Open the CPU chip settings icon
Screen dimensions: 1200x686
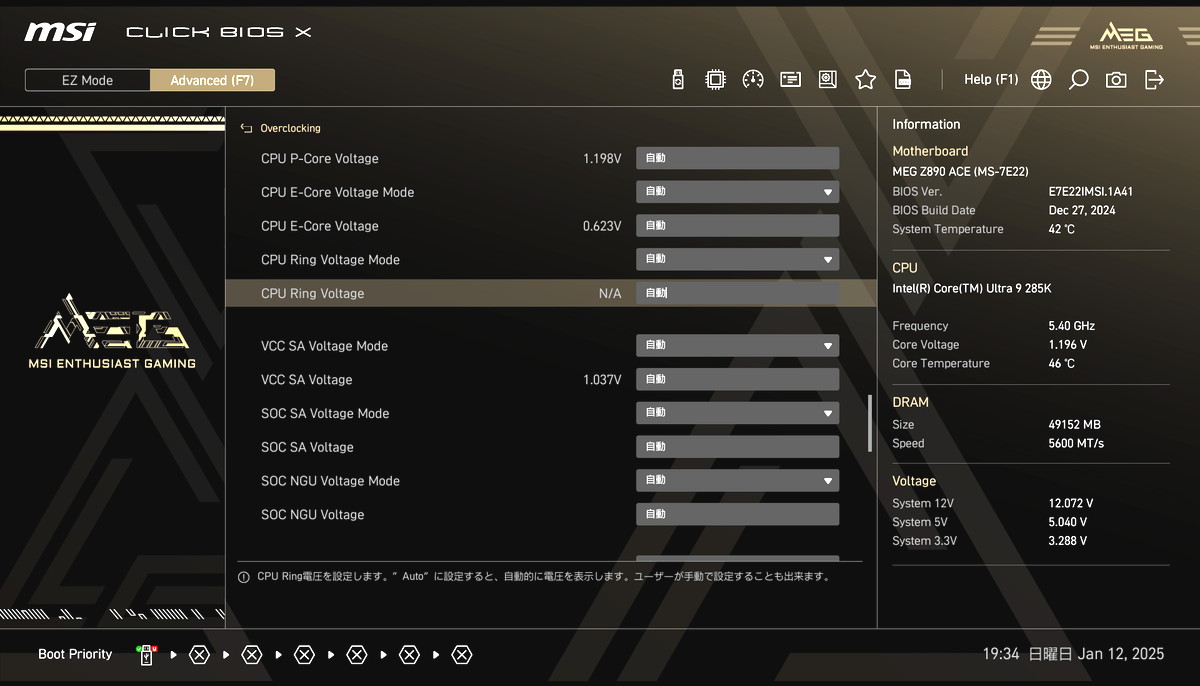pos(715,80)
